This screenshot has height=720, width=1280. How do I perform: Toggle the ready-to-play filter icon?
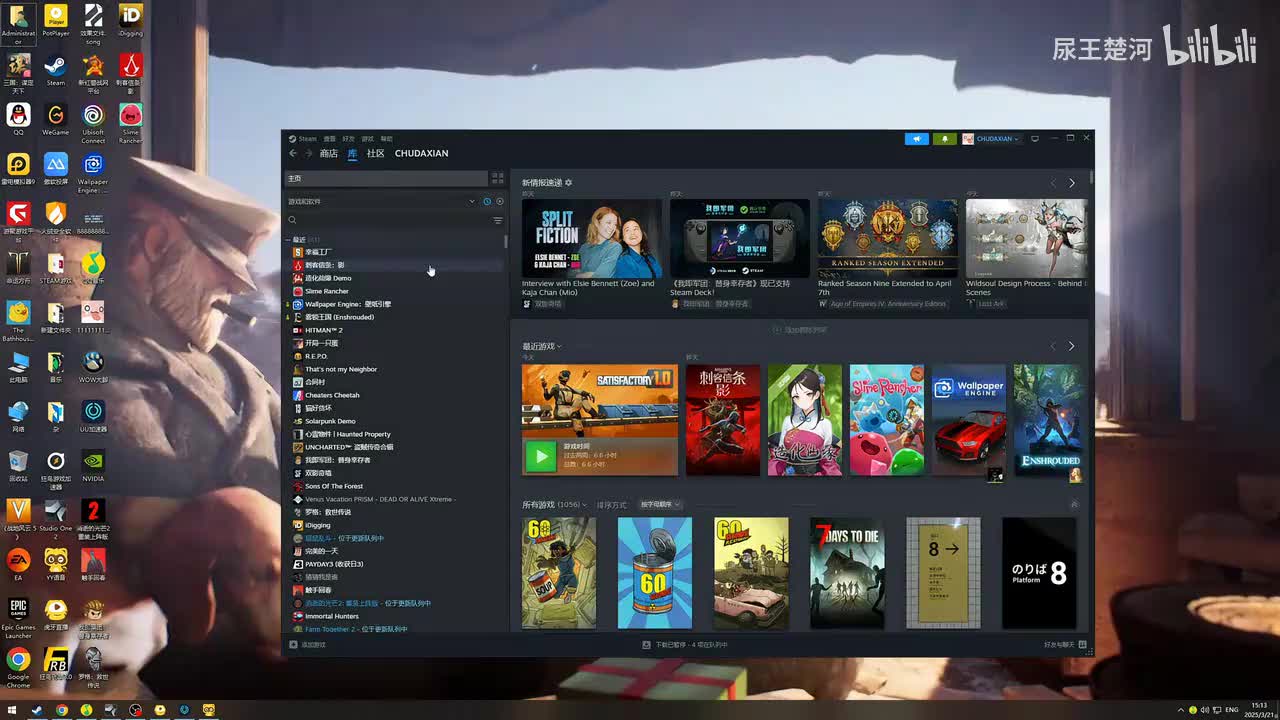[x=499, y=201]
